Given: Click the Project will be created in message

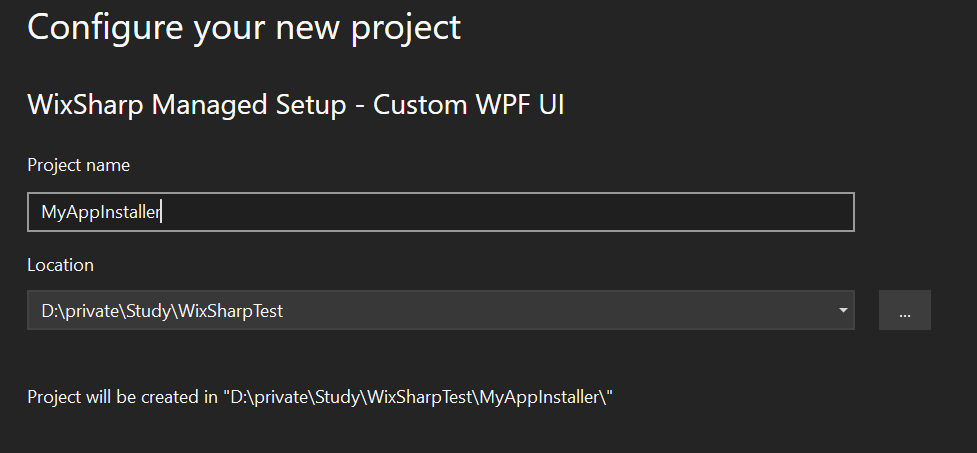Looking at the screenshot, I should pos(320,397).
